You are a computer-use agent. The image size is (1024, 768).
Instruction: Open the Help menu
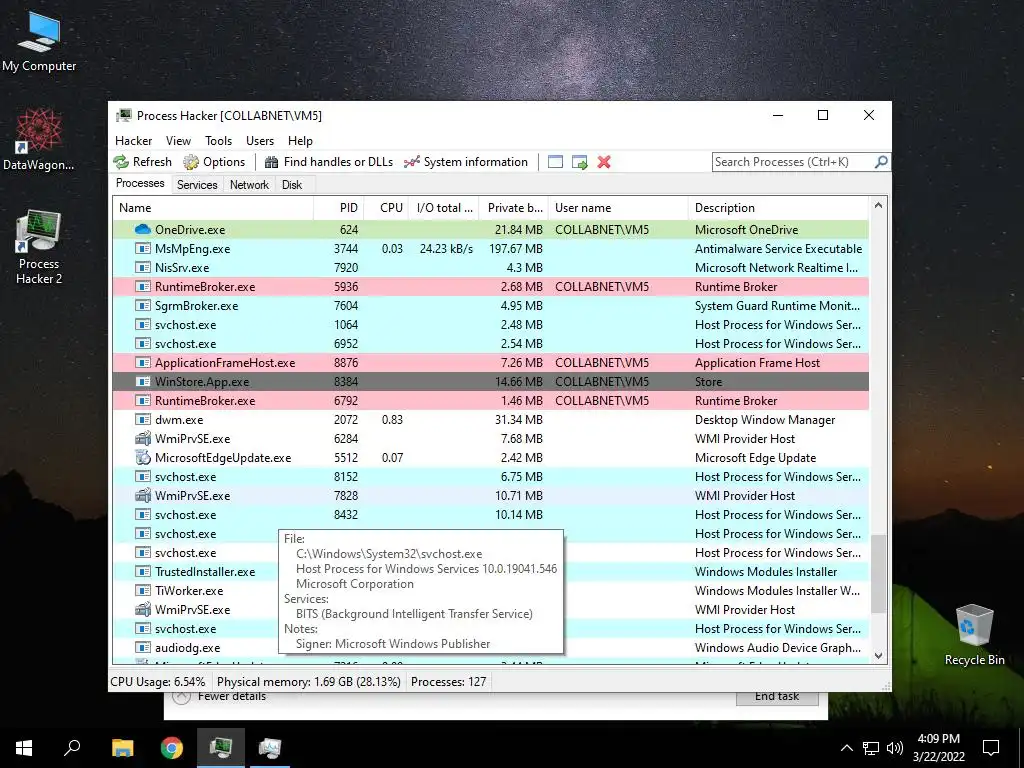click(x=300, y=141)
